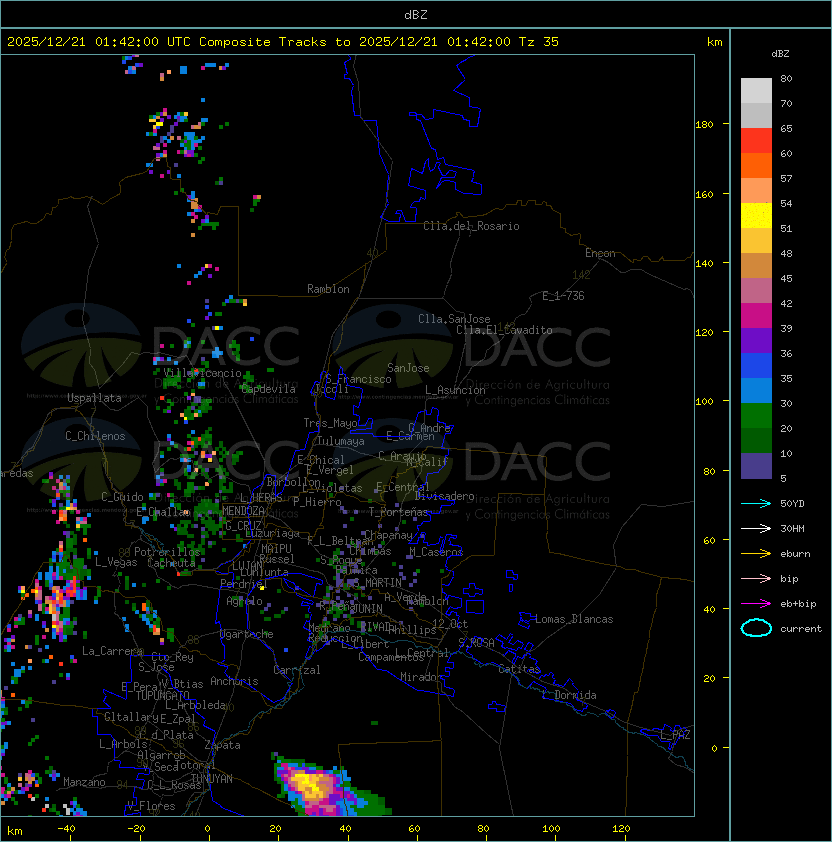Click the 'C_Chilenos' map label
This screenshot has height=842, width=832.
[x=95, y=436]
